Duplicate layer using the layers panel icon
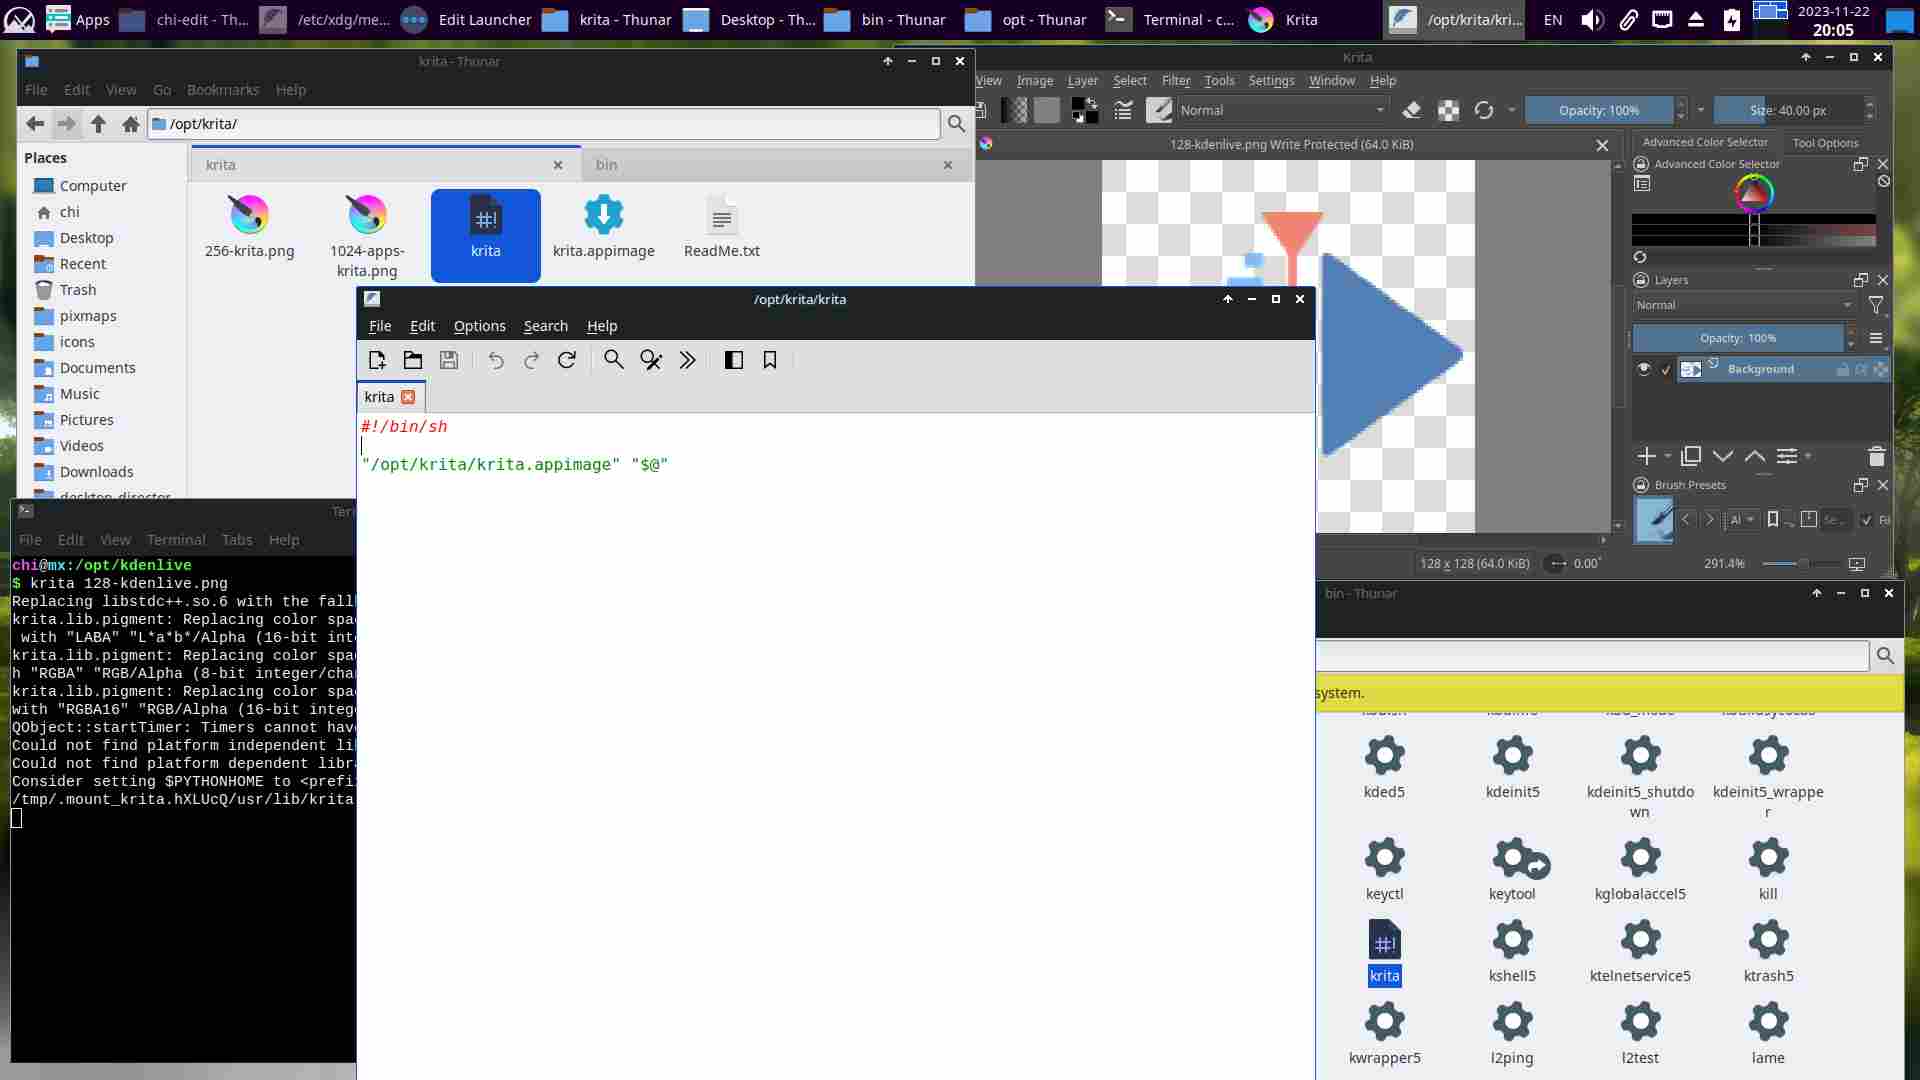Viewport: 1920px width, 1080px height. pos(1691,456)
